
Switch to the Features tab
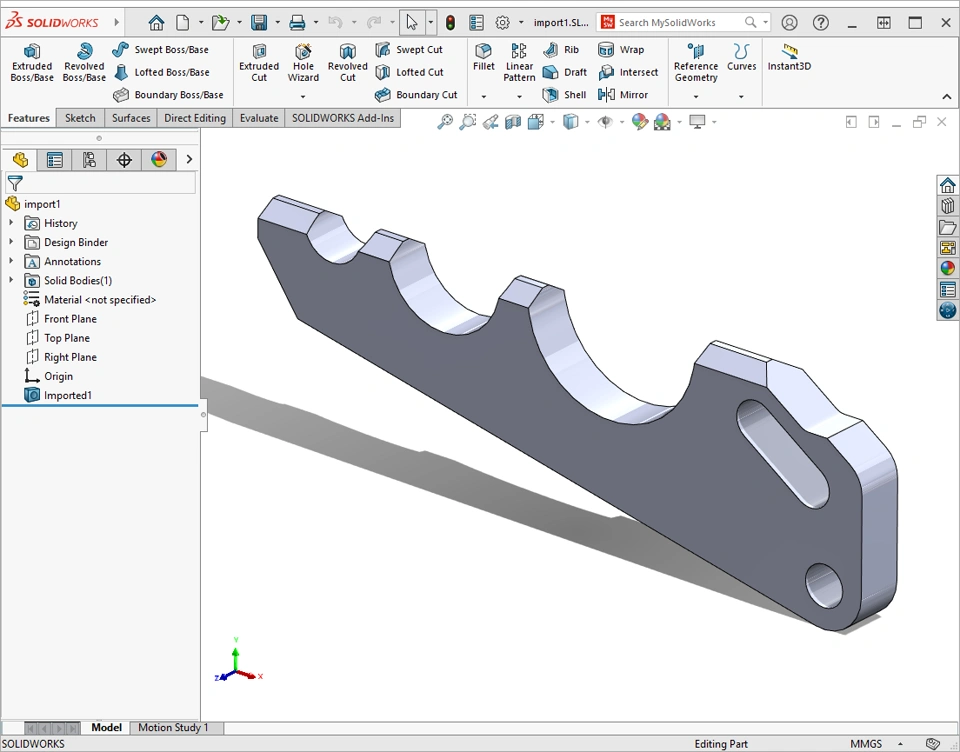click(29, 118)
